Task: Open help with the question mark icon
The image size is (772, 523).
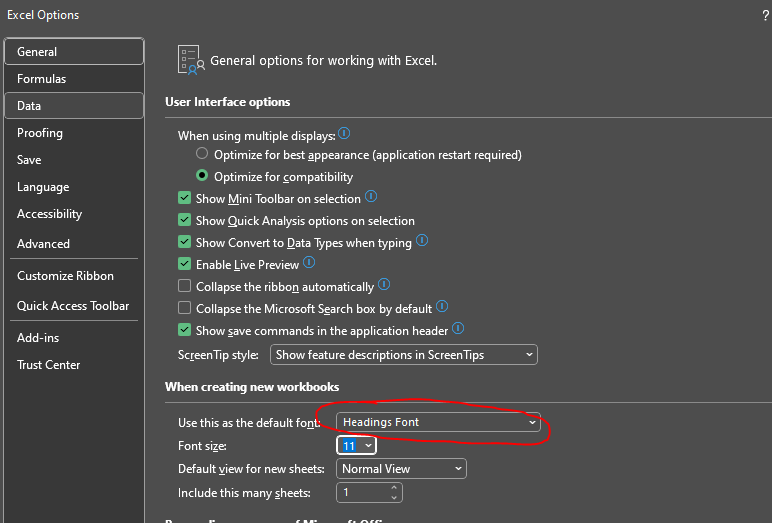Action: pos(766,15)
